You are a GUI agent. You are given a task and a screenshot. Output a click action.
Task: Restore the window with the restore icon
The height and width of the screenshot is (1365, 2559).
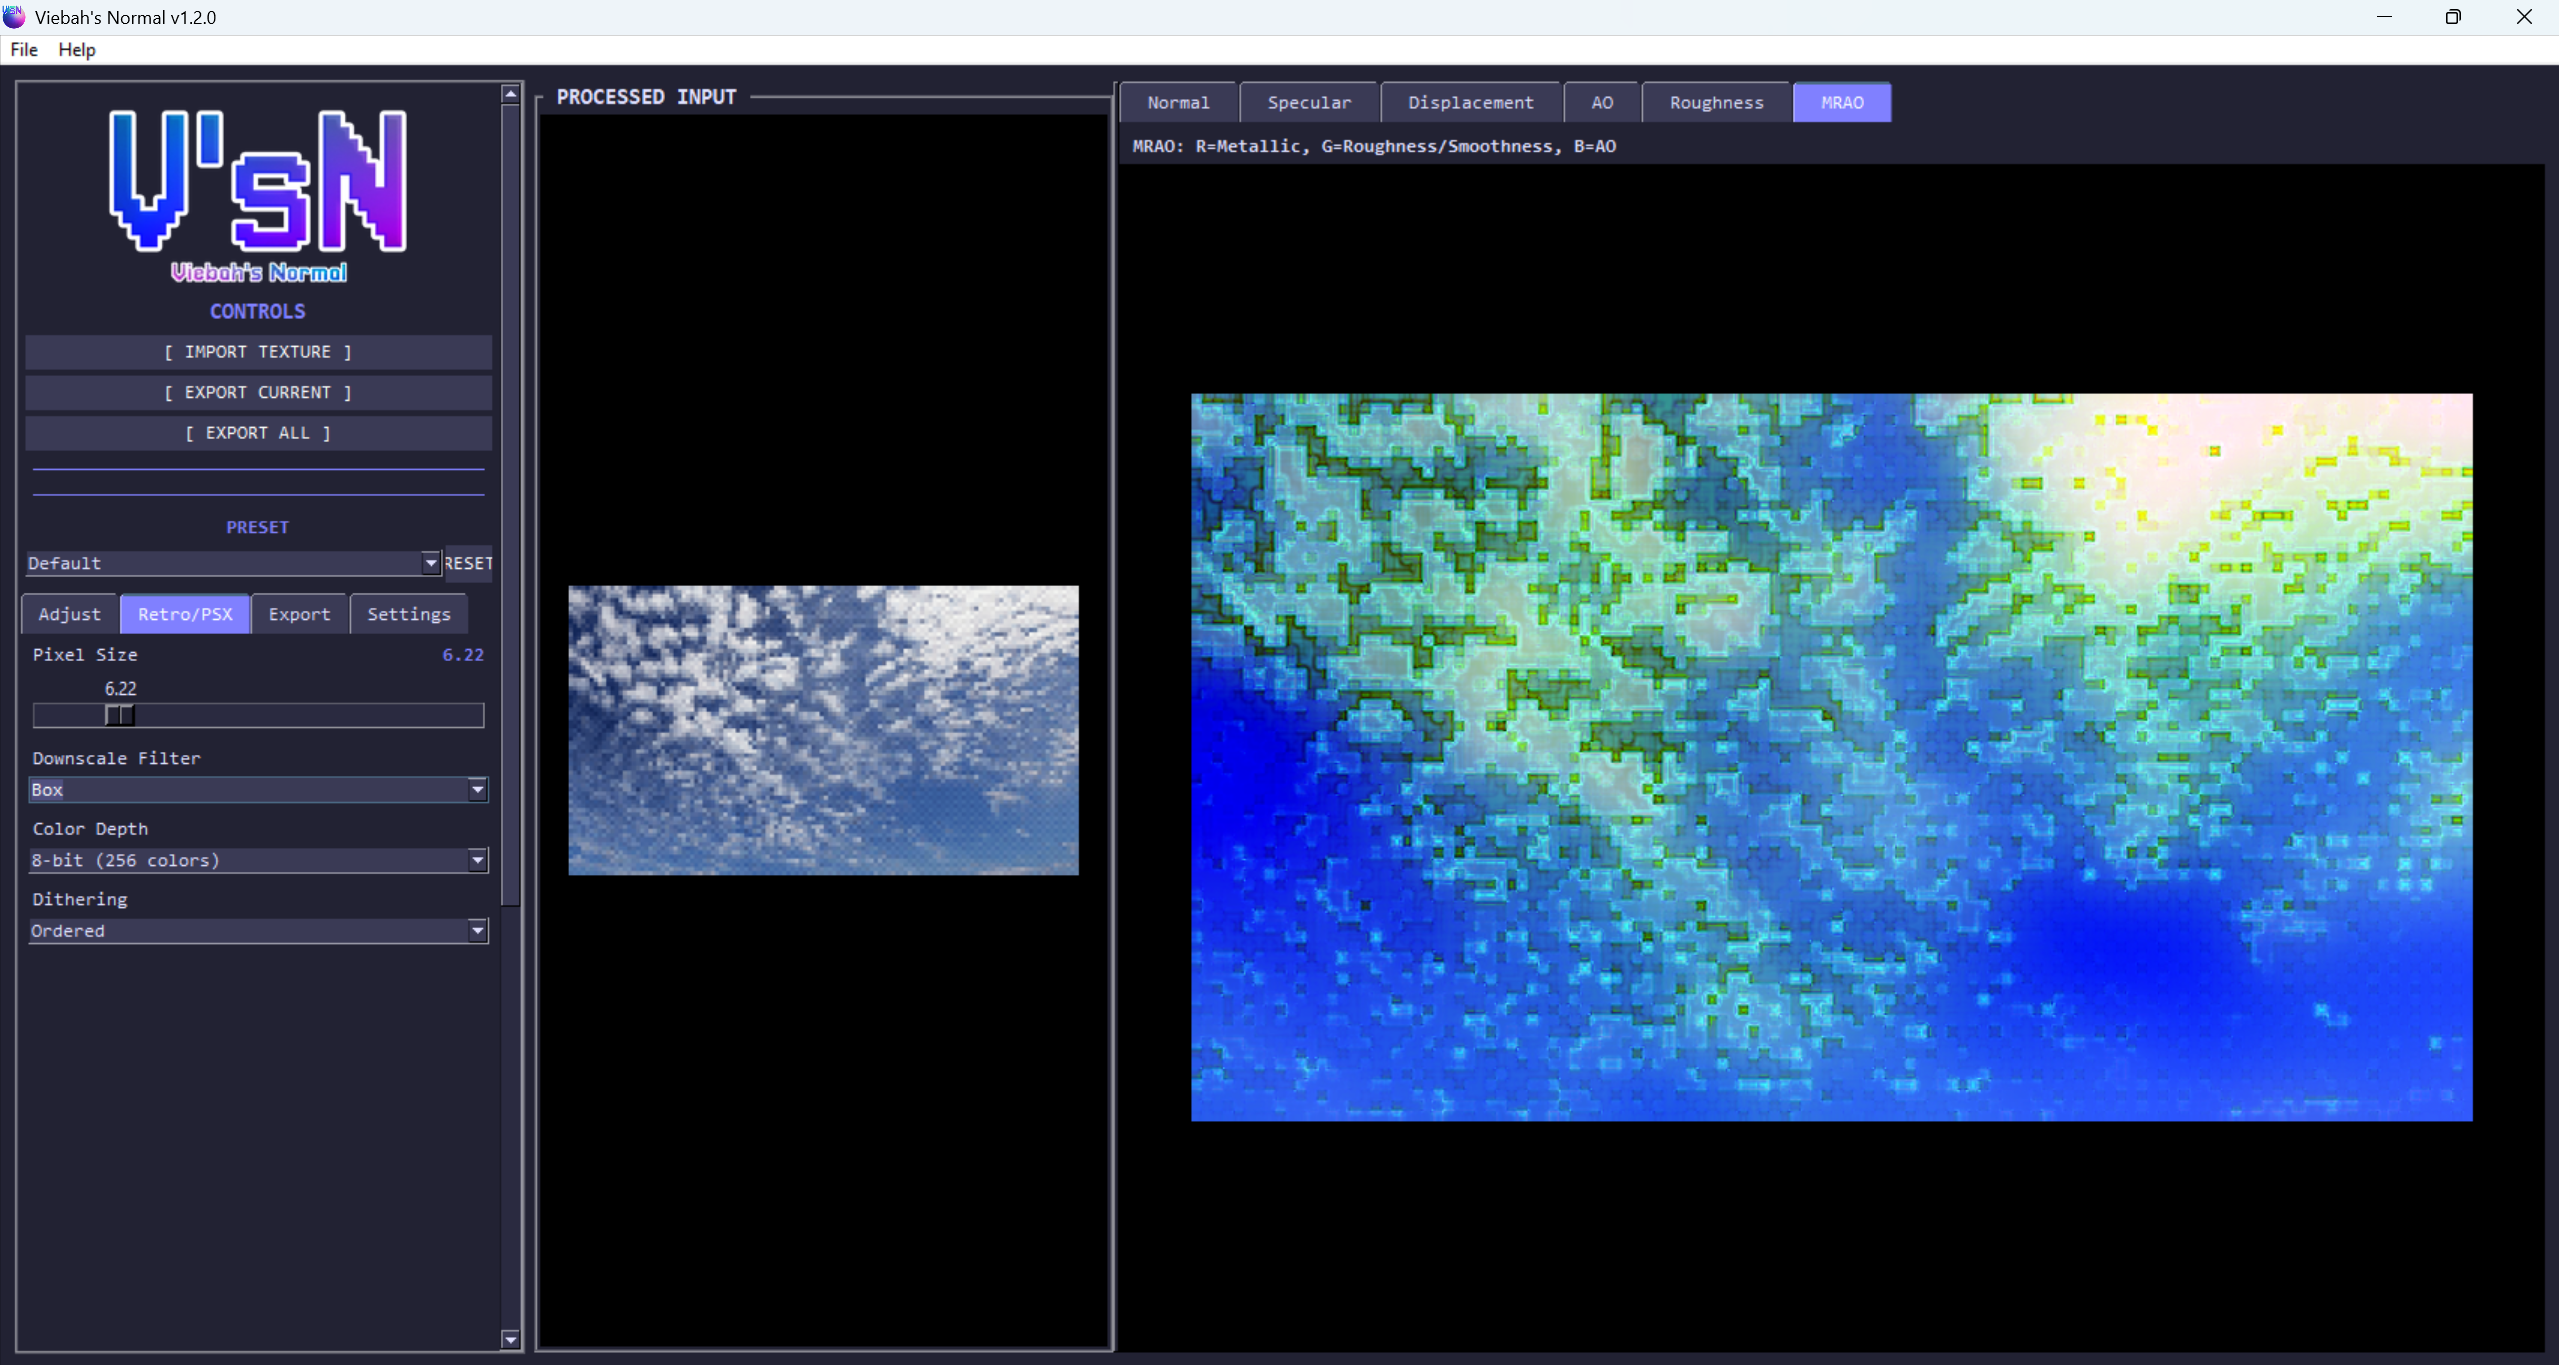coord(2452,17)
